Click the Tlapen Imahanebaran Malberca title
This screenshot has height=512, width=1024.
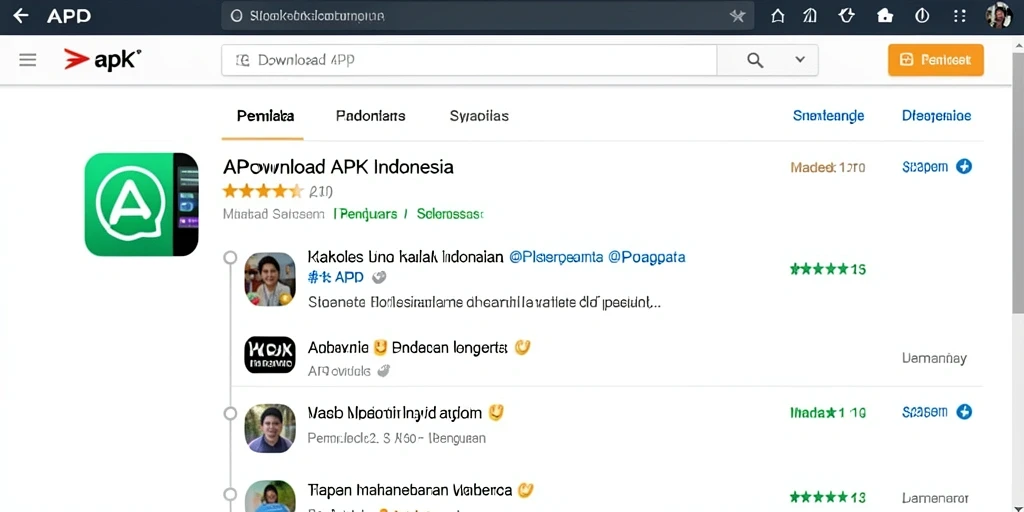410,490
